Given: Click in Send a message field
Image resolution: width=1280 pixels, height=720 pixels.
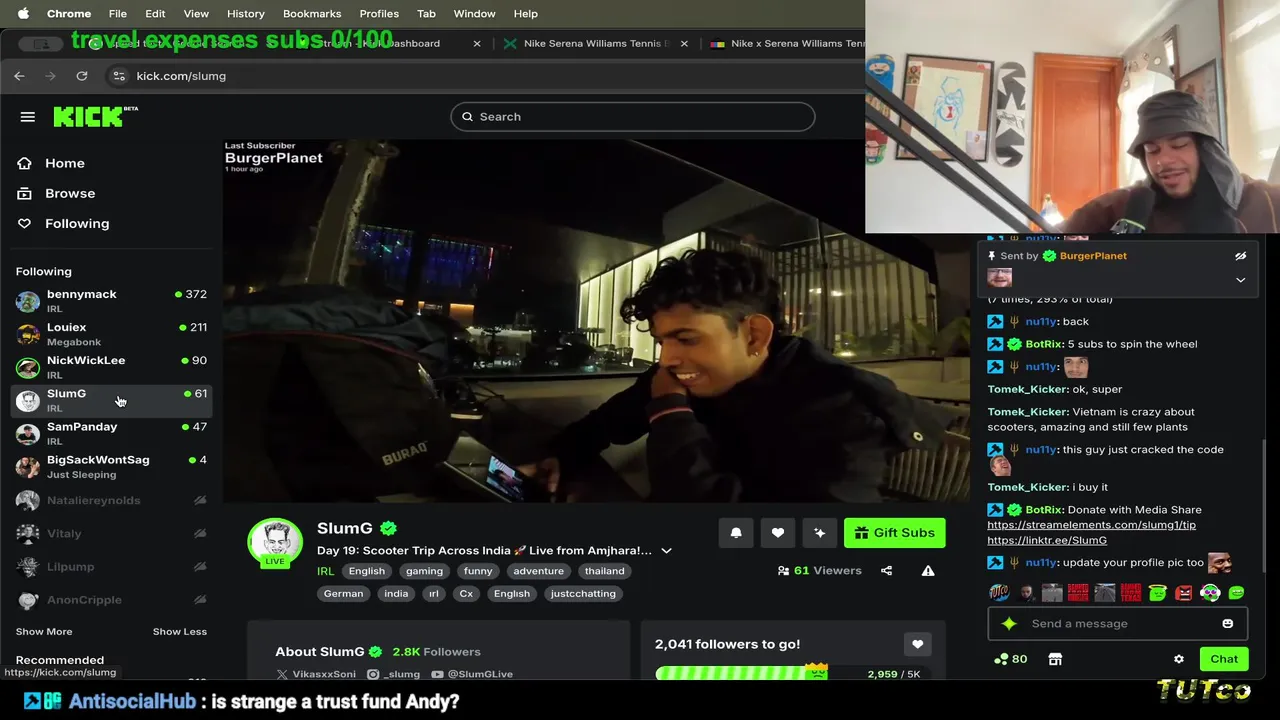Looking at the screenshot, I should point(1120,624).
